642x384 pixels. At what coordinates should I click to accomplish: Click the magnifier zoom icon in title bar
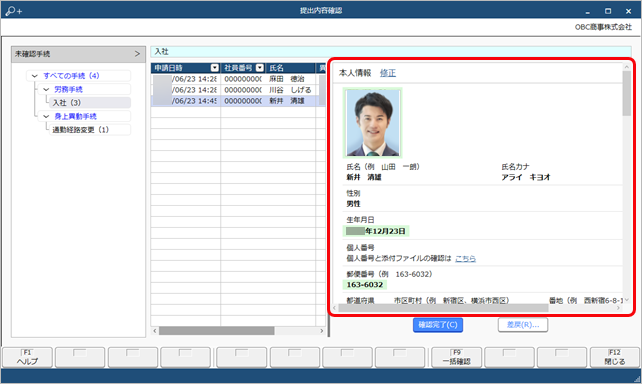coord(14,11)
